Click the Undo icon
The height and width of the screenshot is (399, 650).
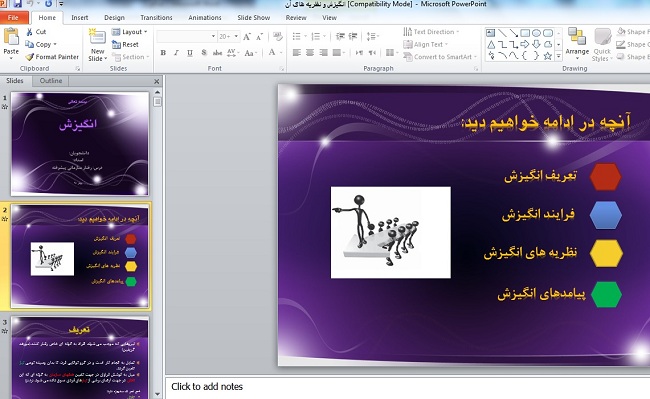click(x=30, y=4)
